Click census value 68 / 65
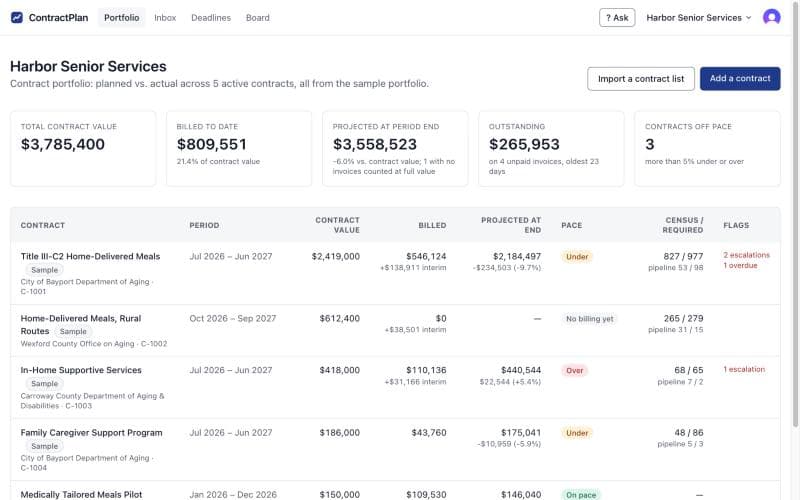 [x=689, y=370]
